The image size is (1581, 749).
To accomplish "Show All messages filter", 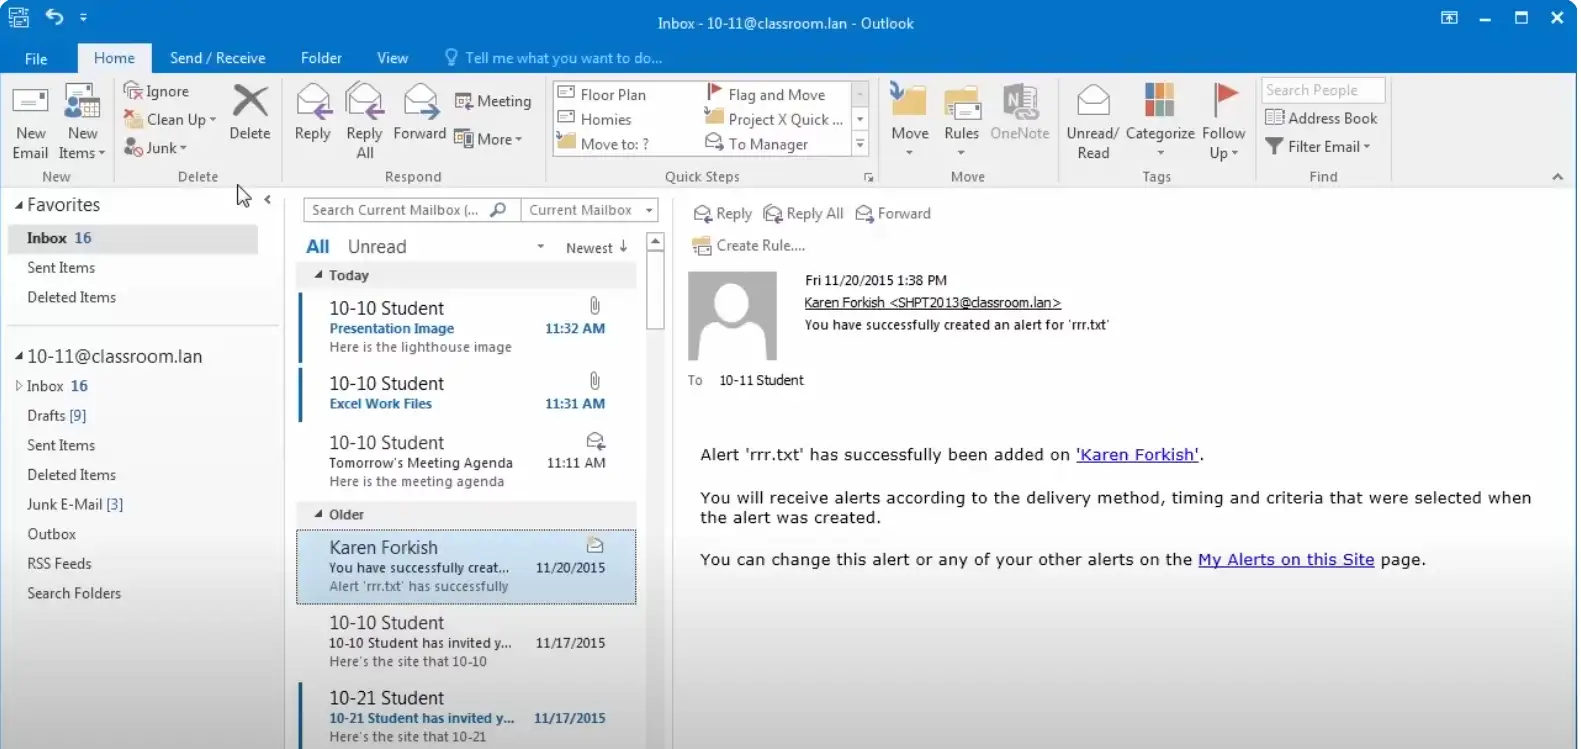I will click(x=317, y=247).
